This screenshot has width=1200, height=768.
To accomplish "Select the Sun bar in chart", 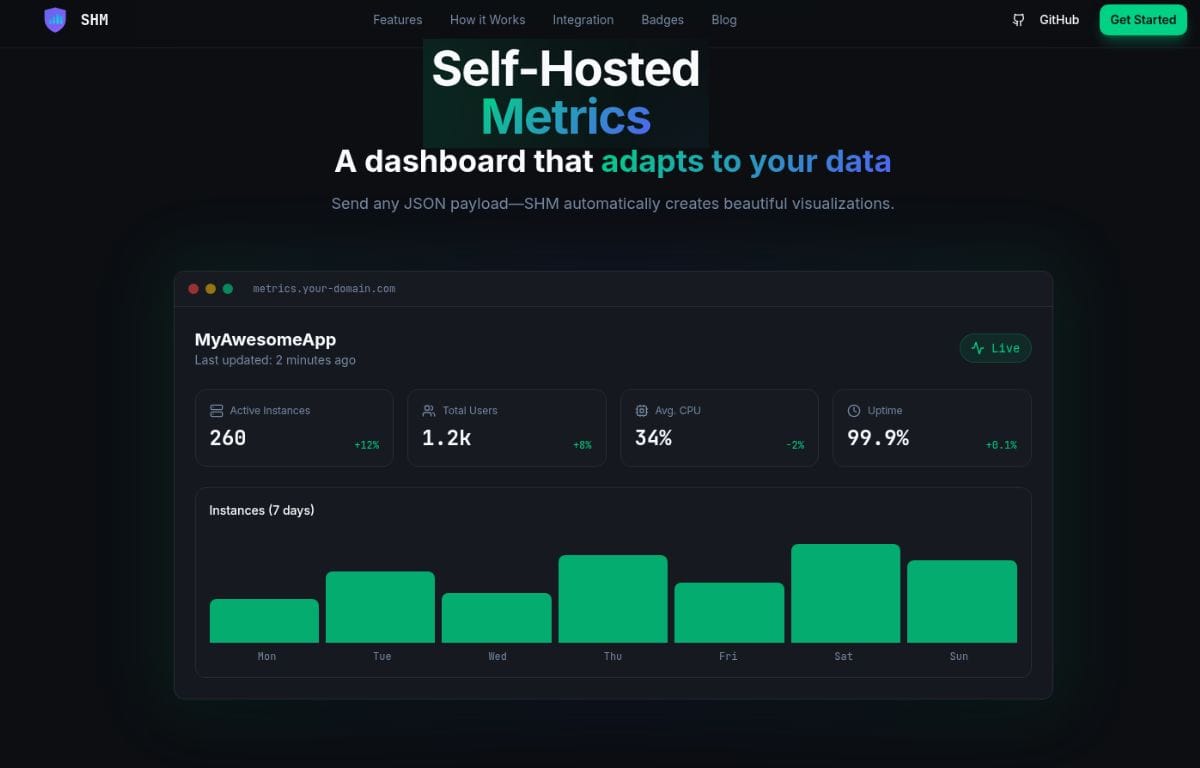I will pyautogui.click(x=962, y=601).
